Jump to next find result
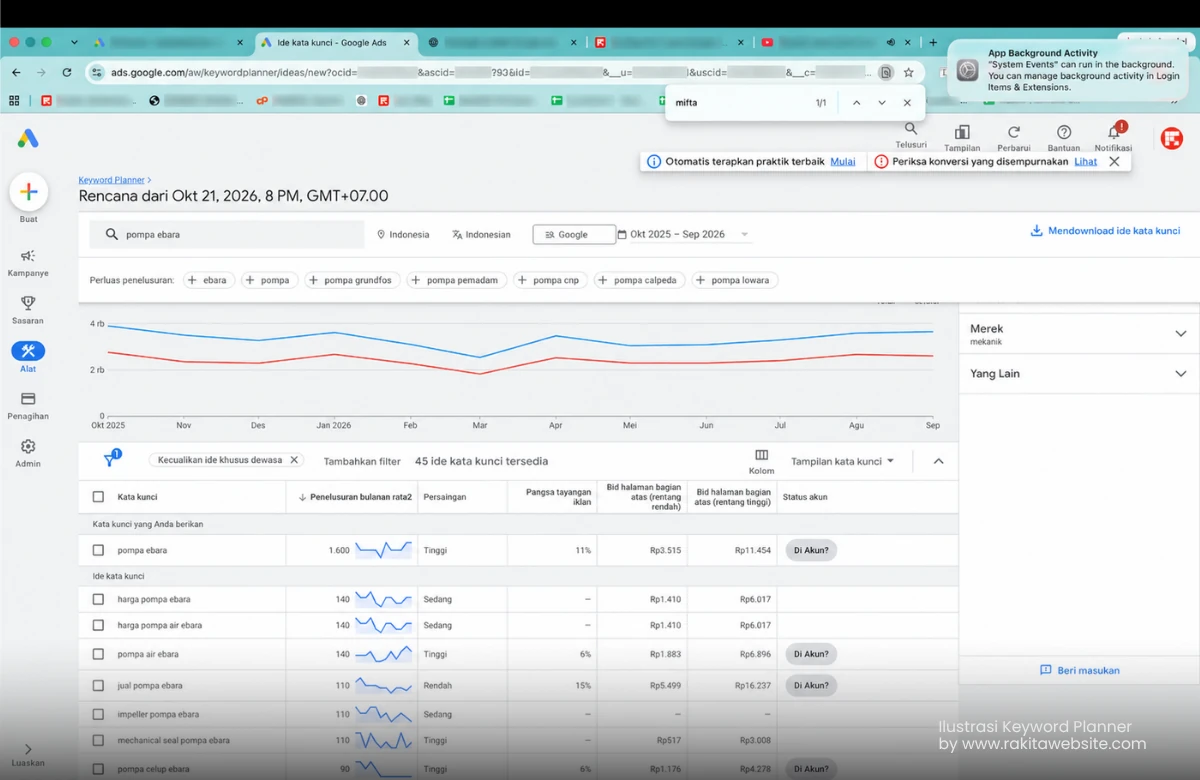This screenshot has height=780, width=1200. (882, 103)
